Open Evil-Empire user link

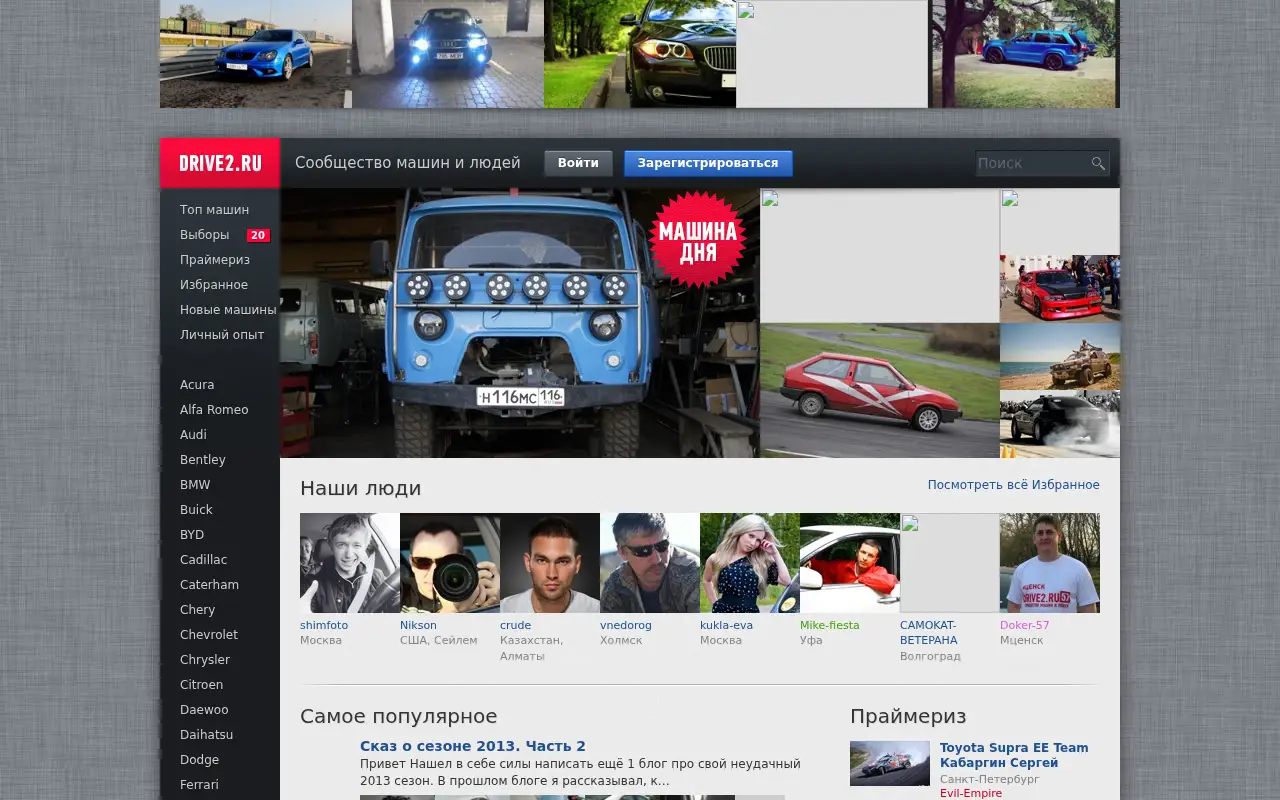[971, 793]
